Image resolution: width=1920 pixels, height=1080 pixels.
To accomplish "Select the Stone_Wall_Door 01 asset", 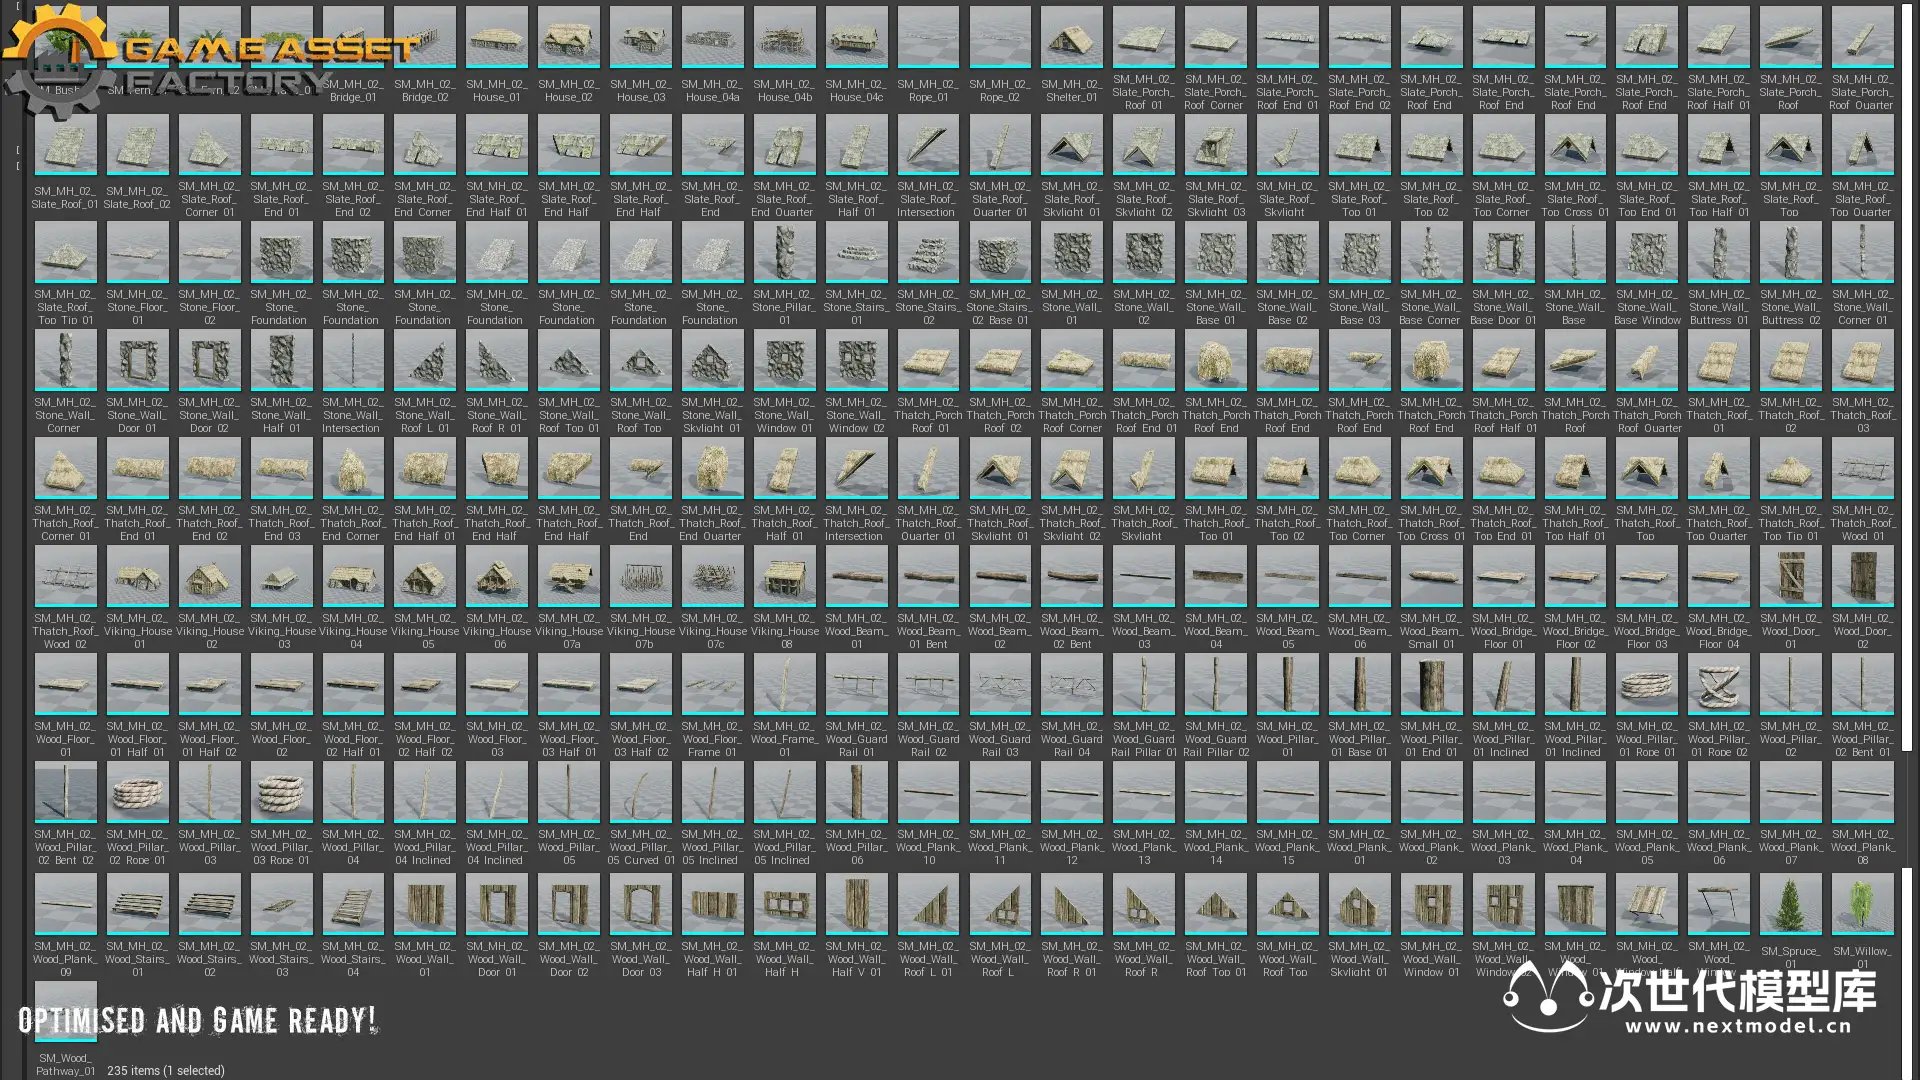I will coord(137,360).
